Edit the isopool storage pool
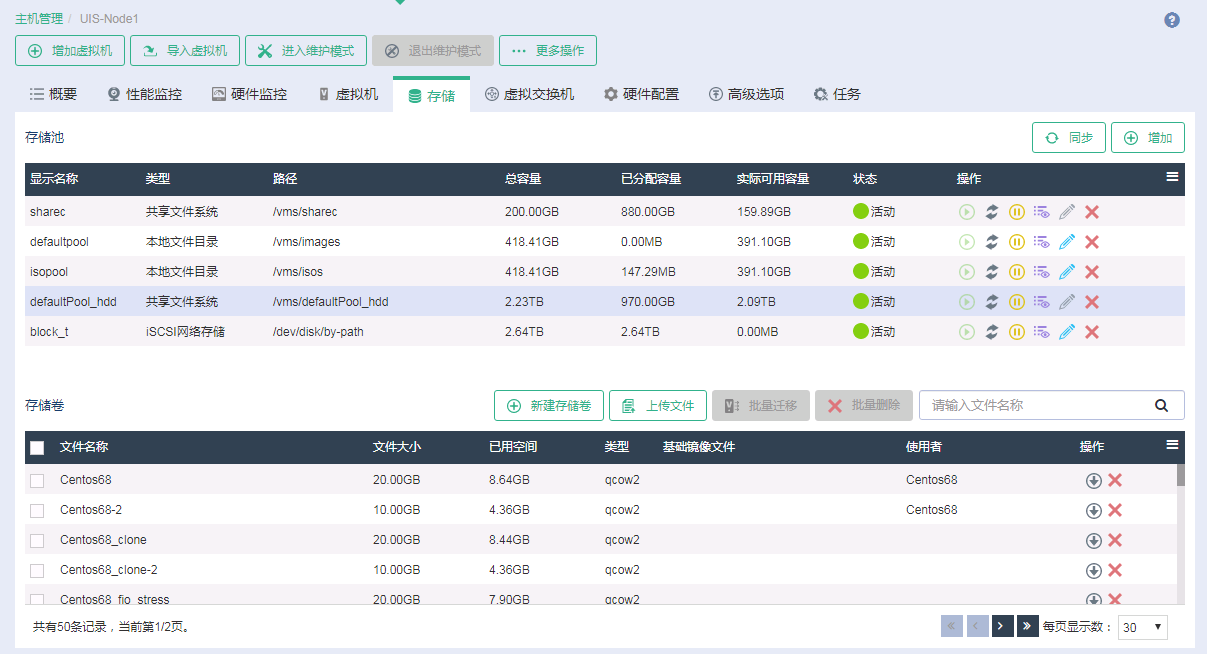Image resolution: width=1207 pixels, height=654 pixels. pyautogui.click(x=1067, y=272)
